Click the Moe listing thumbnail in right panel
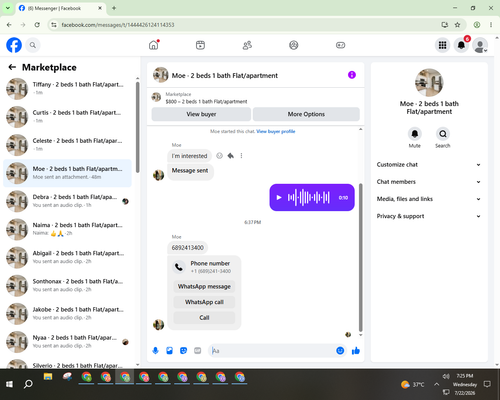The width and height of the screenshot is (500, 400). pyautogui.click(x=429, y=83)
